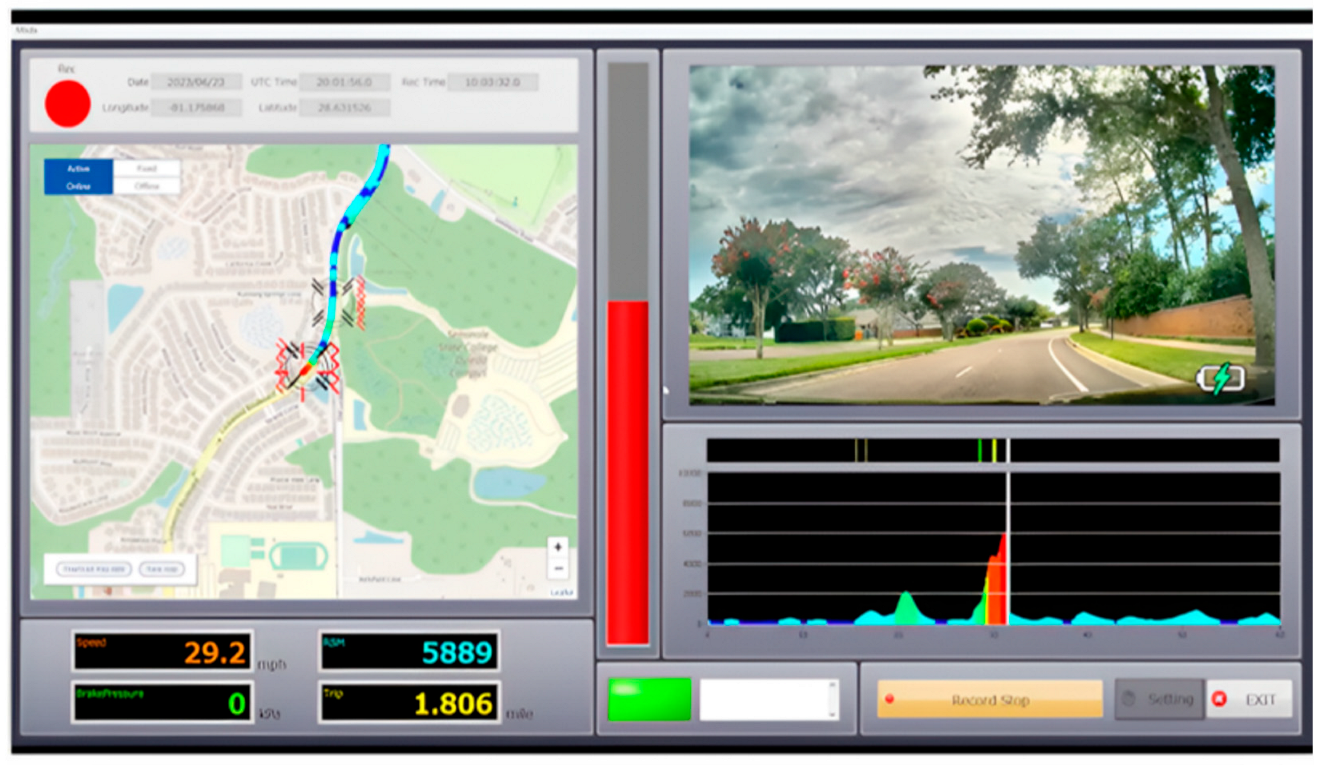Click the second pill button in map panel
1319x765 pixels.
click(x=162, y=569)
